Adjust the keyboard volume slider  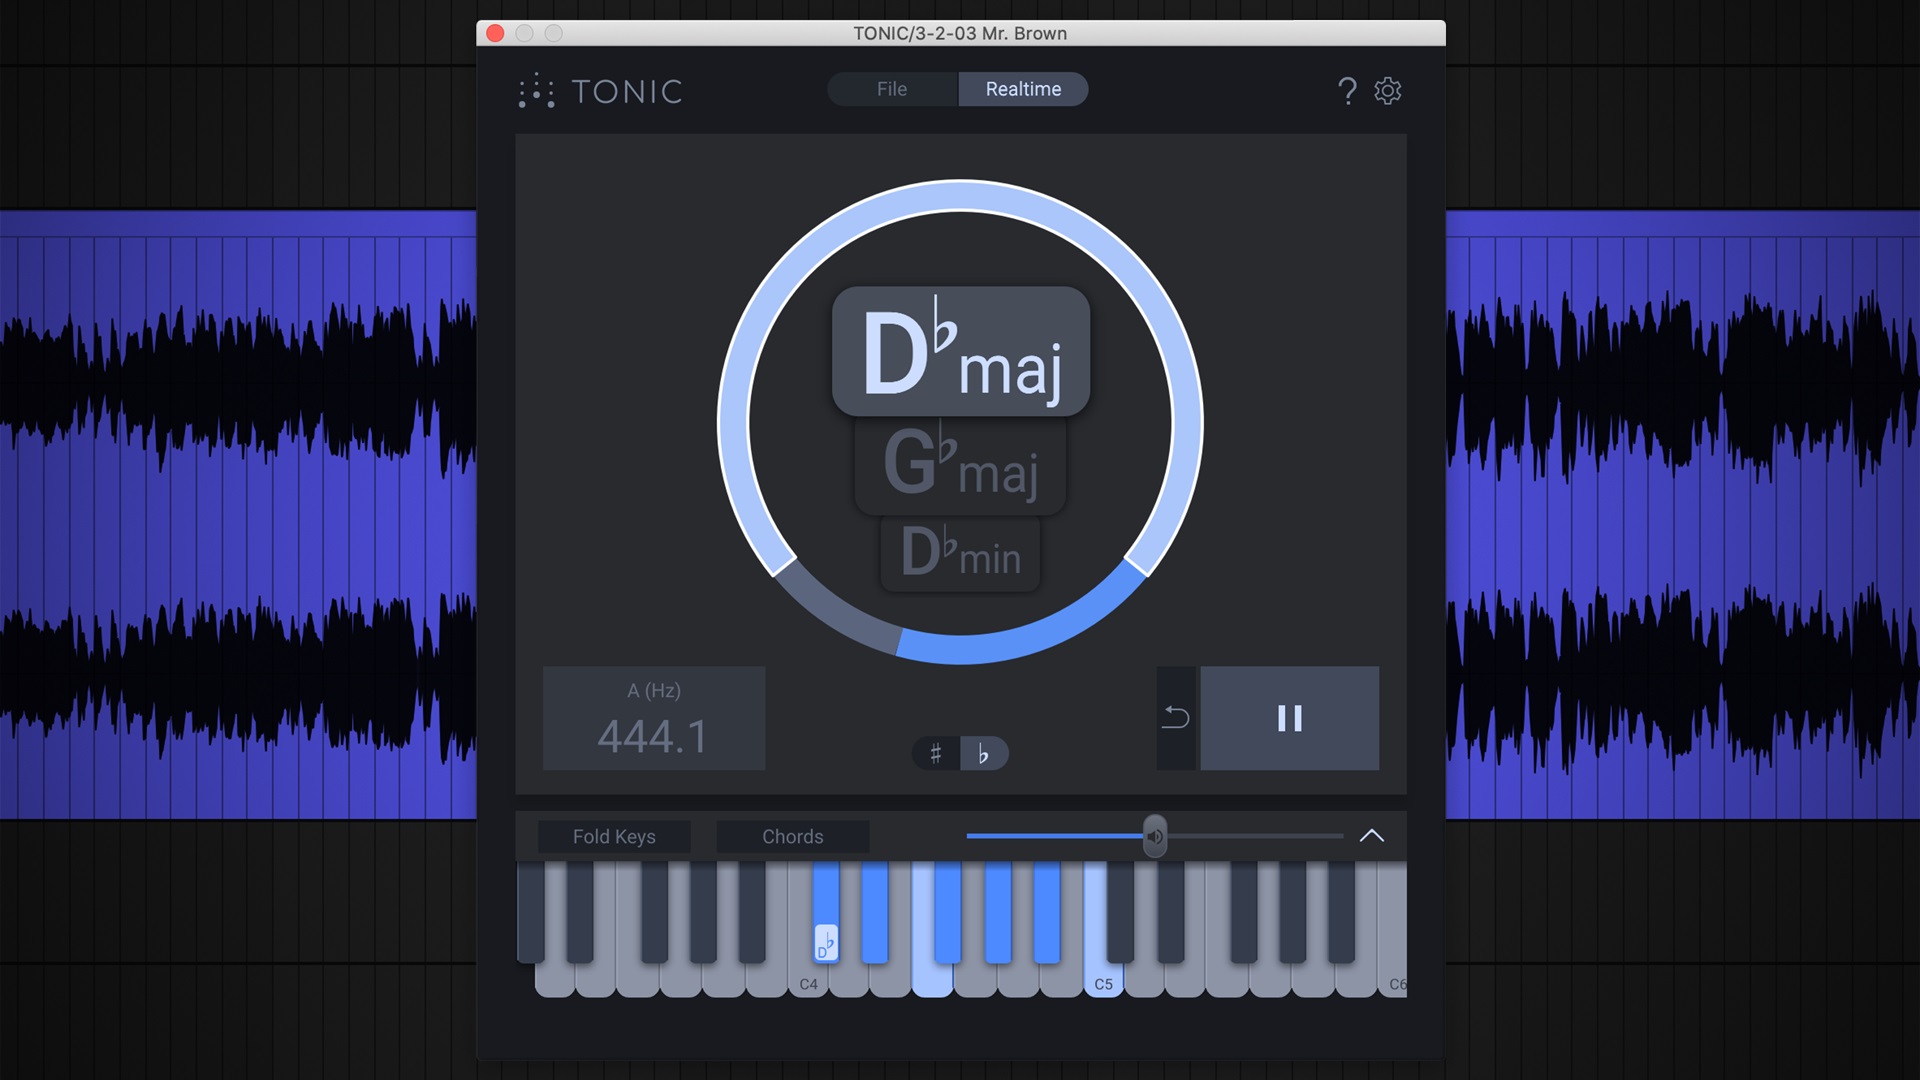1156,836
